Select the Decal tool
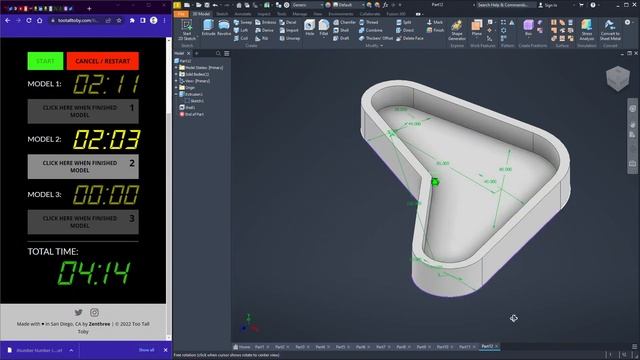 point(288,22)
